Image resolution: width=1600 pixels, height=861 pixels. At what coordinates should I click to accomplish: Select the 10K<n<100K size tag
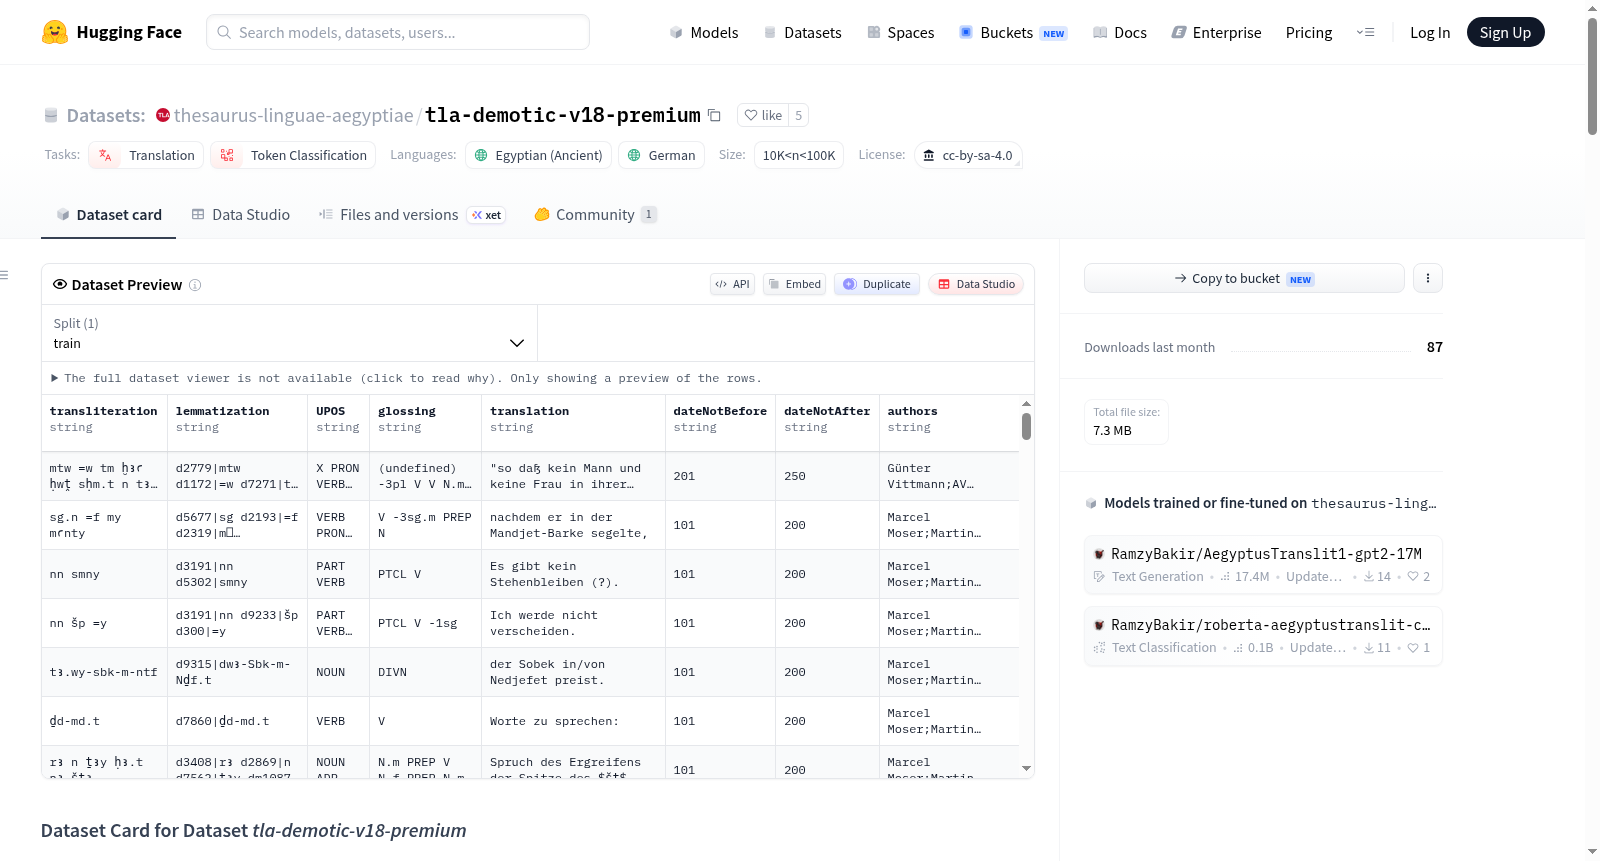tap(799, 155)
